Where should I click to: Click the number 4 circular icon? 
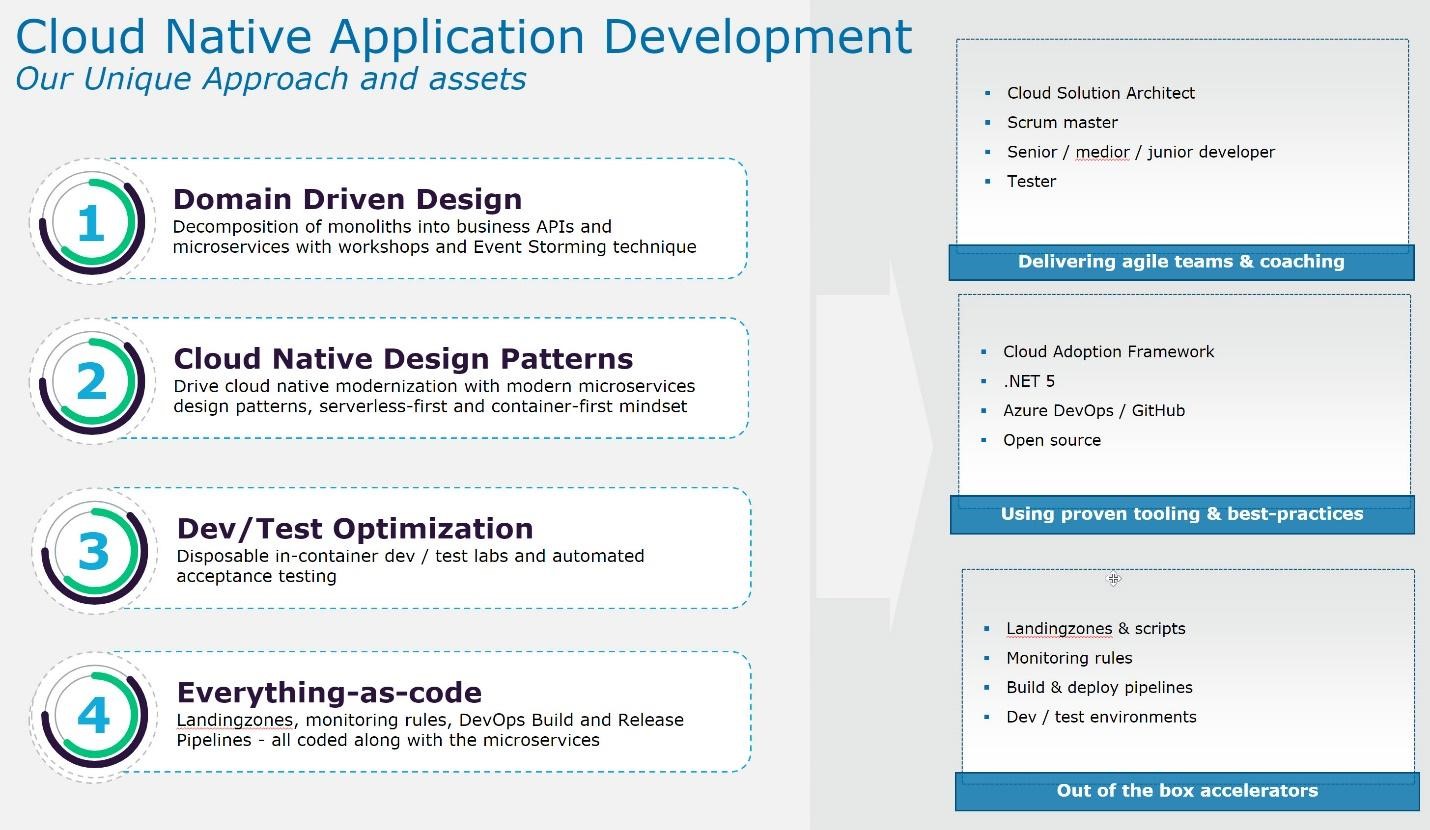(x=93, y=715)
